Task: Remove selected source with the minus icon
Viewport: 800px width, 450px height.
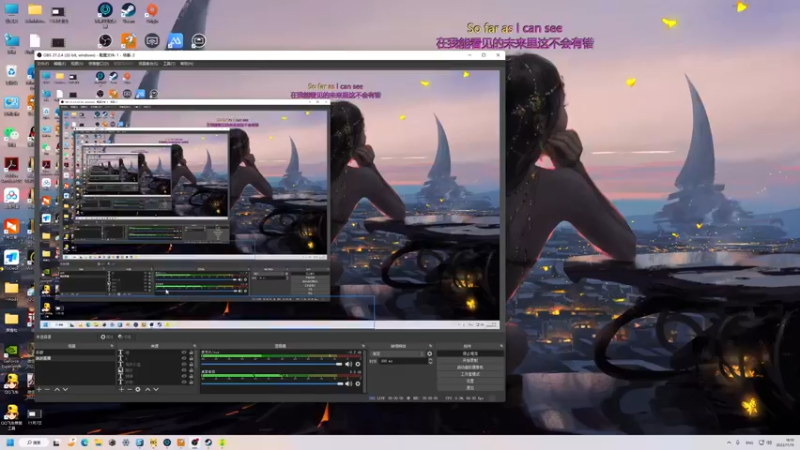Action: [130, 389]
